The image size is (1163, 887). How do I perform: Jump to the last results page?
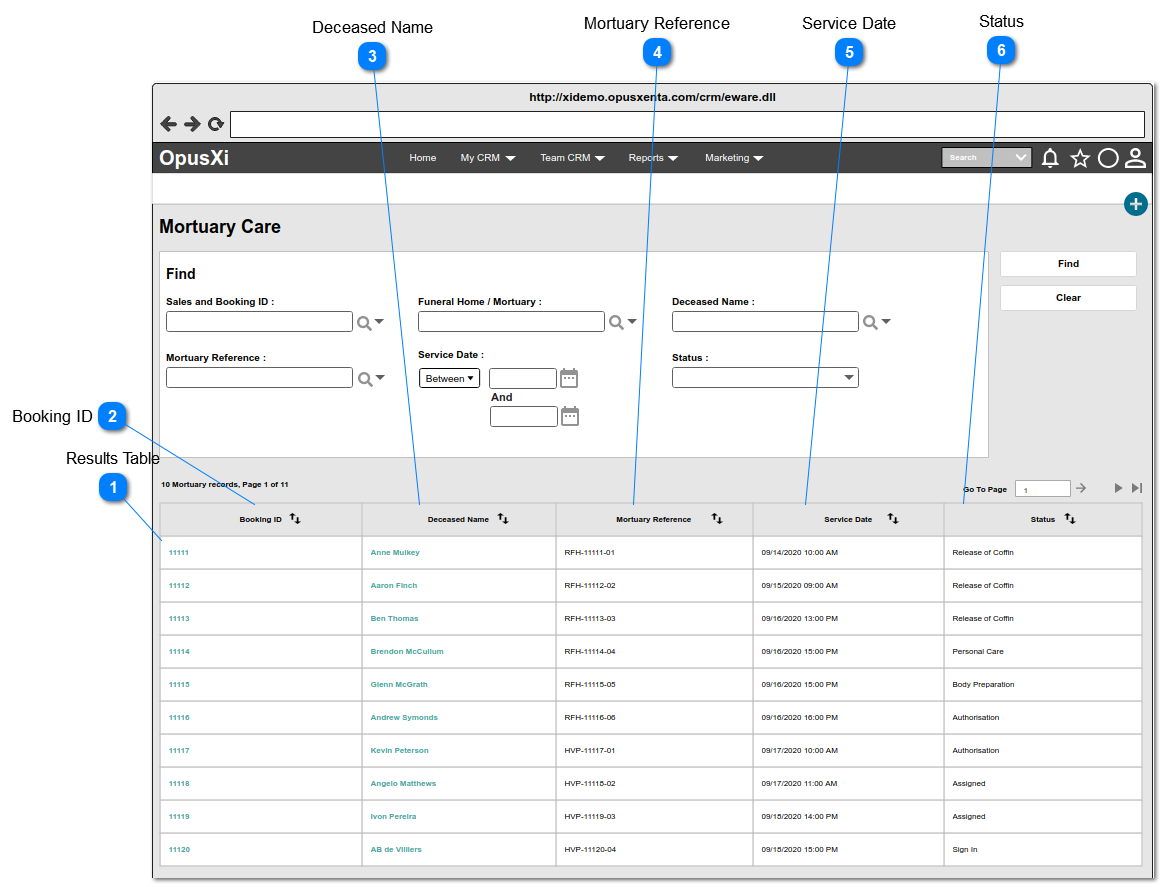click(1136, 488)
